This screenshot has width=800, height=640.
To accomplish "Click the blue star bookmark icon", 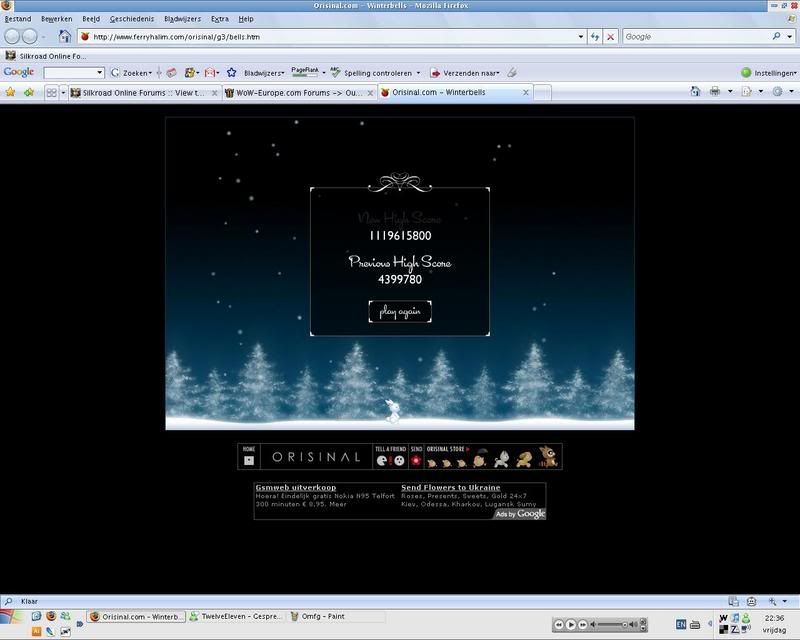I will click(232, 73).
